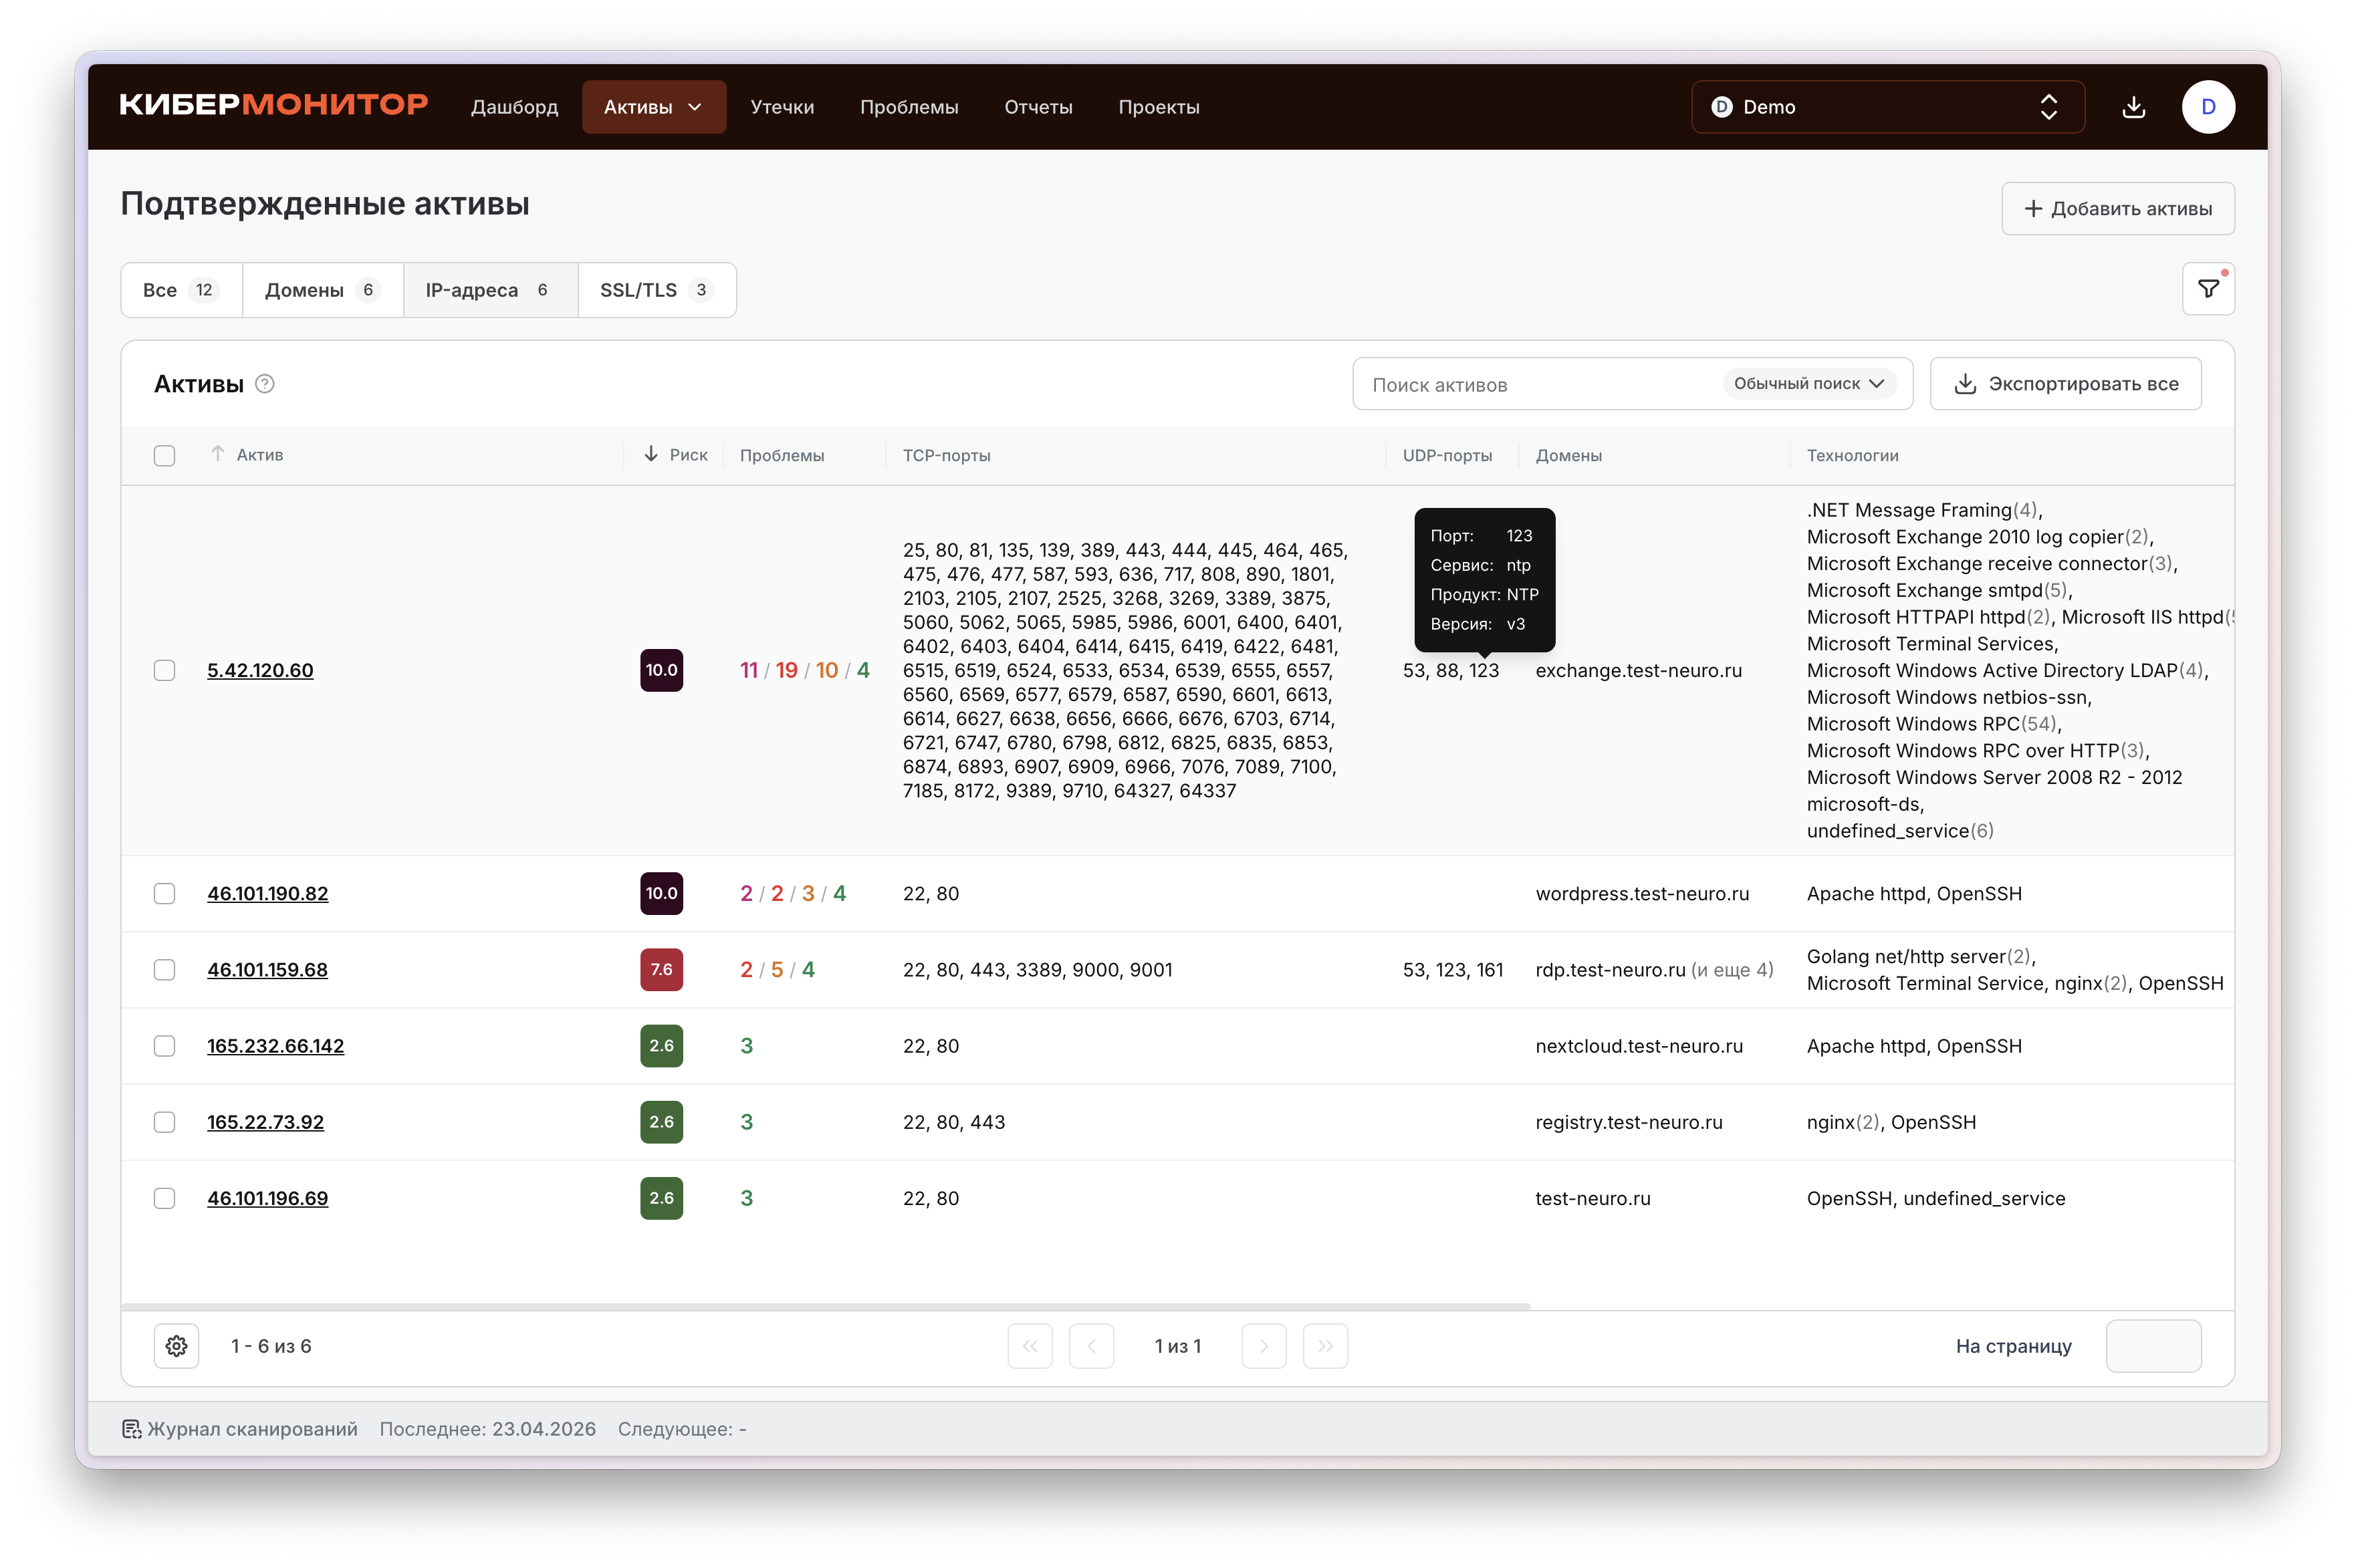Click the Добавить активы button
2356x1568 pixels.
click(x=2117, y=209)
